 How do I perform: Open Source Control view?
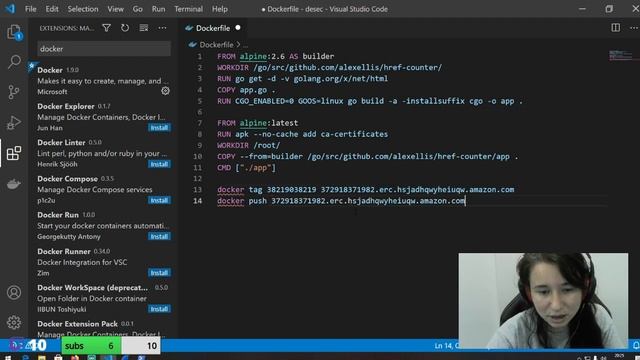point(14,92)
